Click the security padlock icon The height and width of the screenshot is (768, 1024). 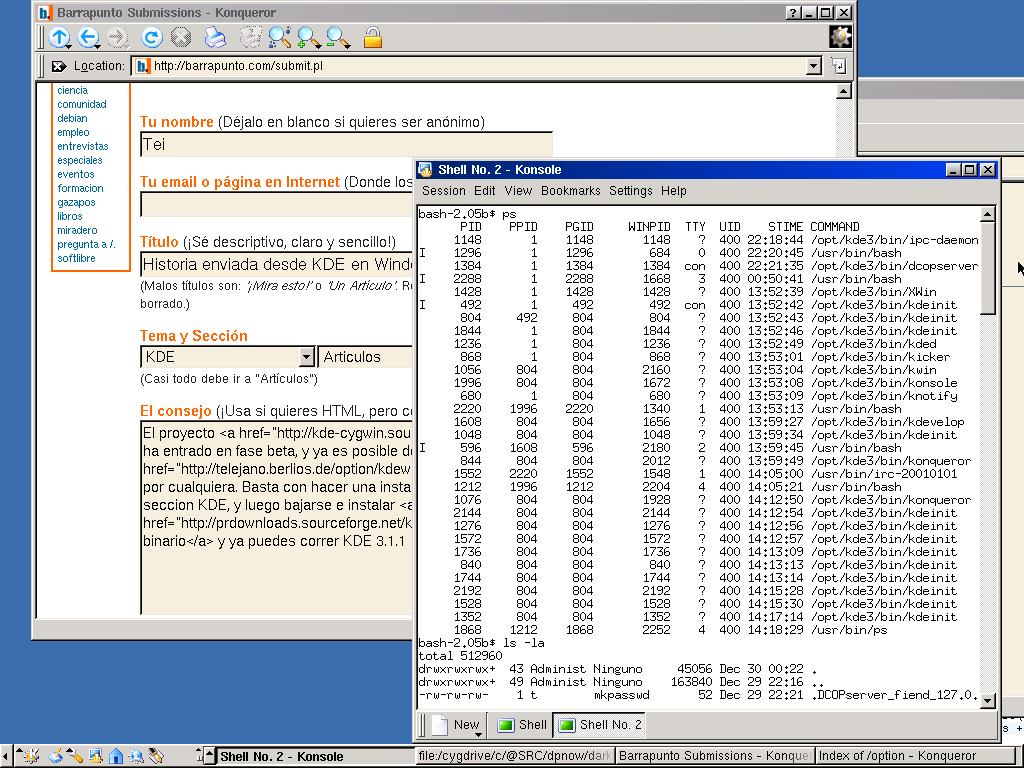pos(372,37)
